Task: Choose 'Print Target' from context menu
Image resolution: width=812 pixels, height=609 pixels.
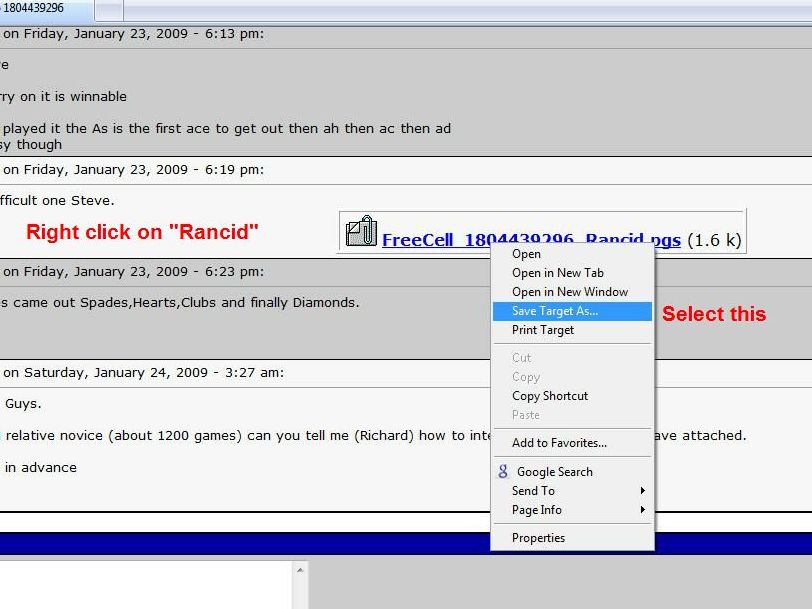Action: [x=543, y=330]
